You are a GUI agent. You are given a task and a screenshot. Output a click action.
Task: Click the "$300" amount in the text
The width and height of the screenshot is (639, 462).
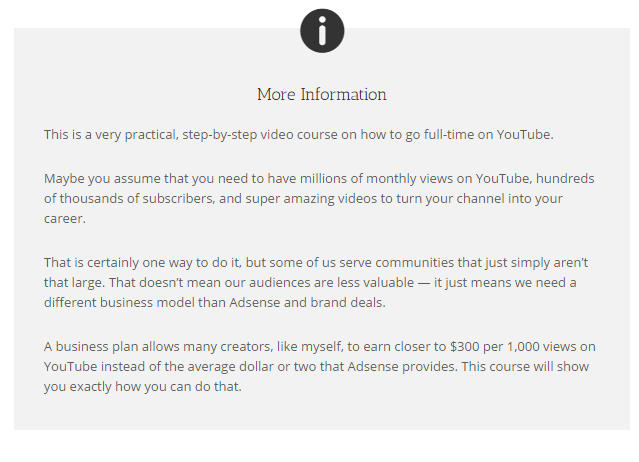[461, 347]
